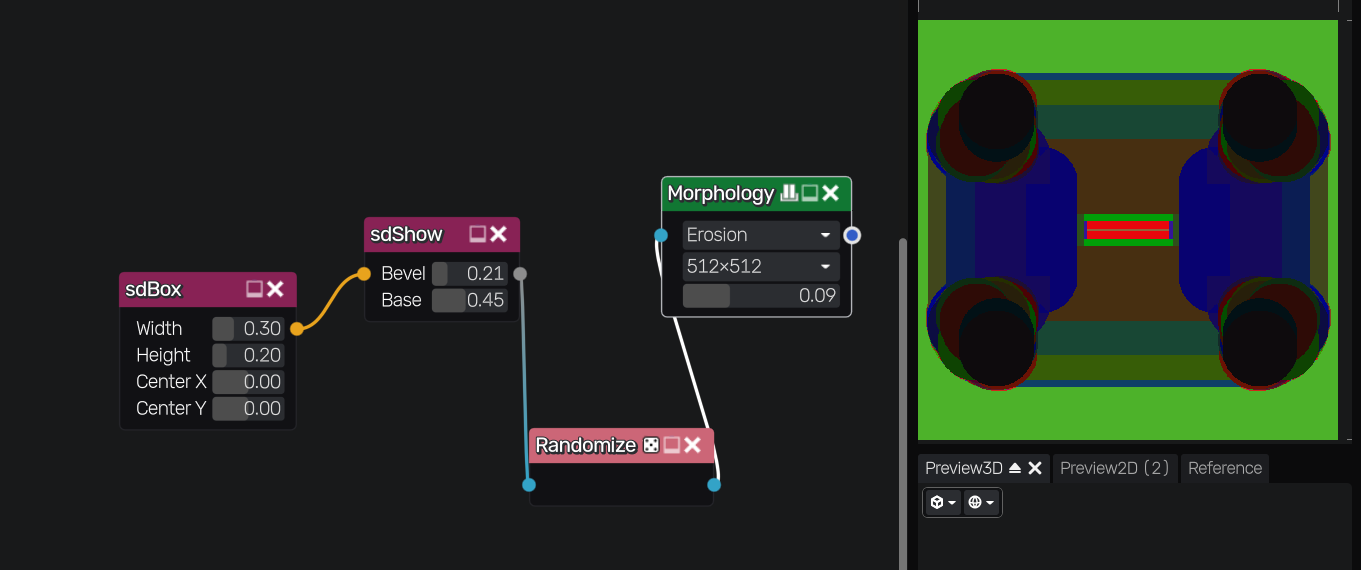The width and height of the screenshot is (1361, 570).
Task: Click the sdShow gray output port
Action: pos(520,273)
